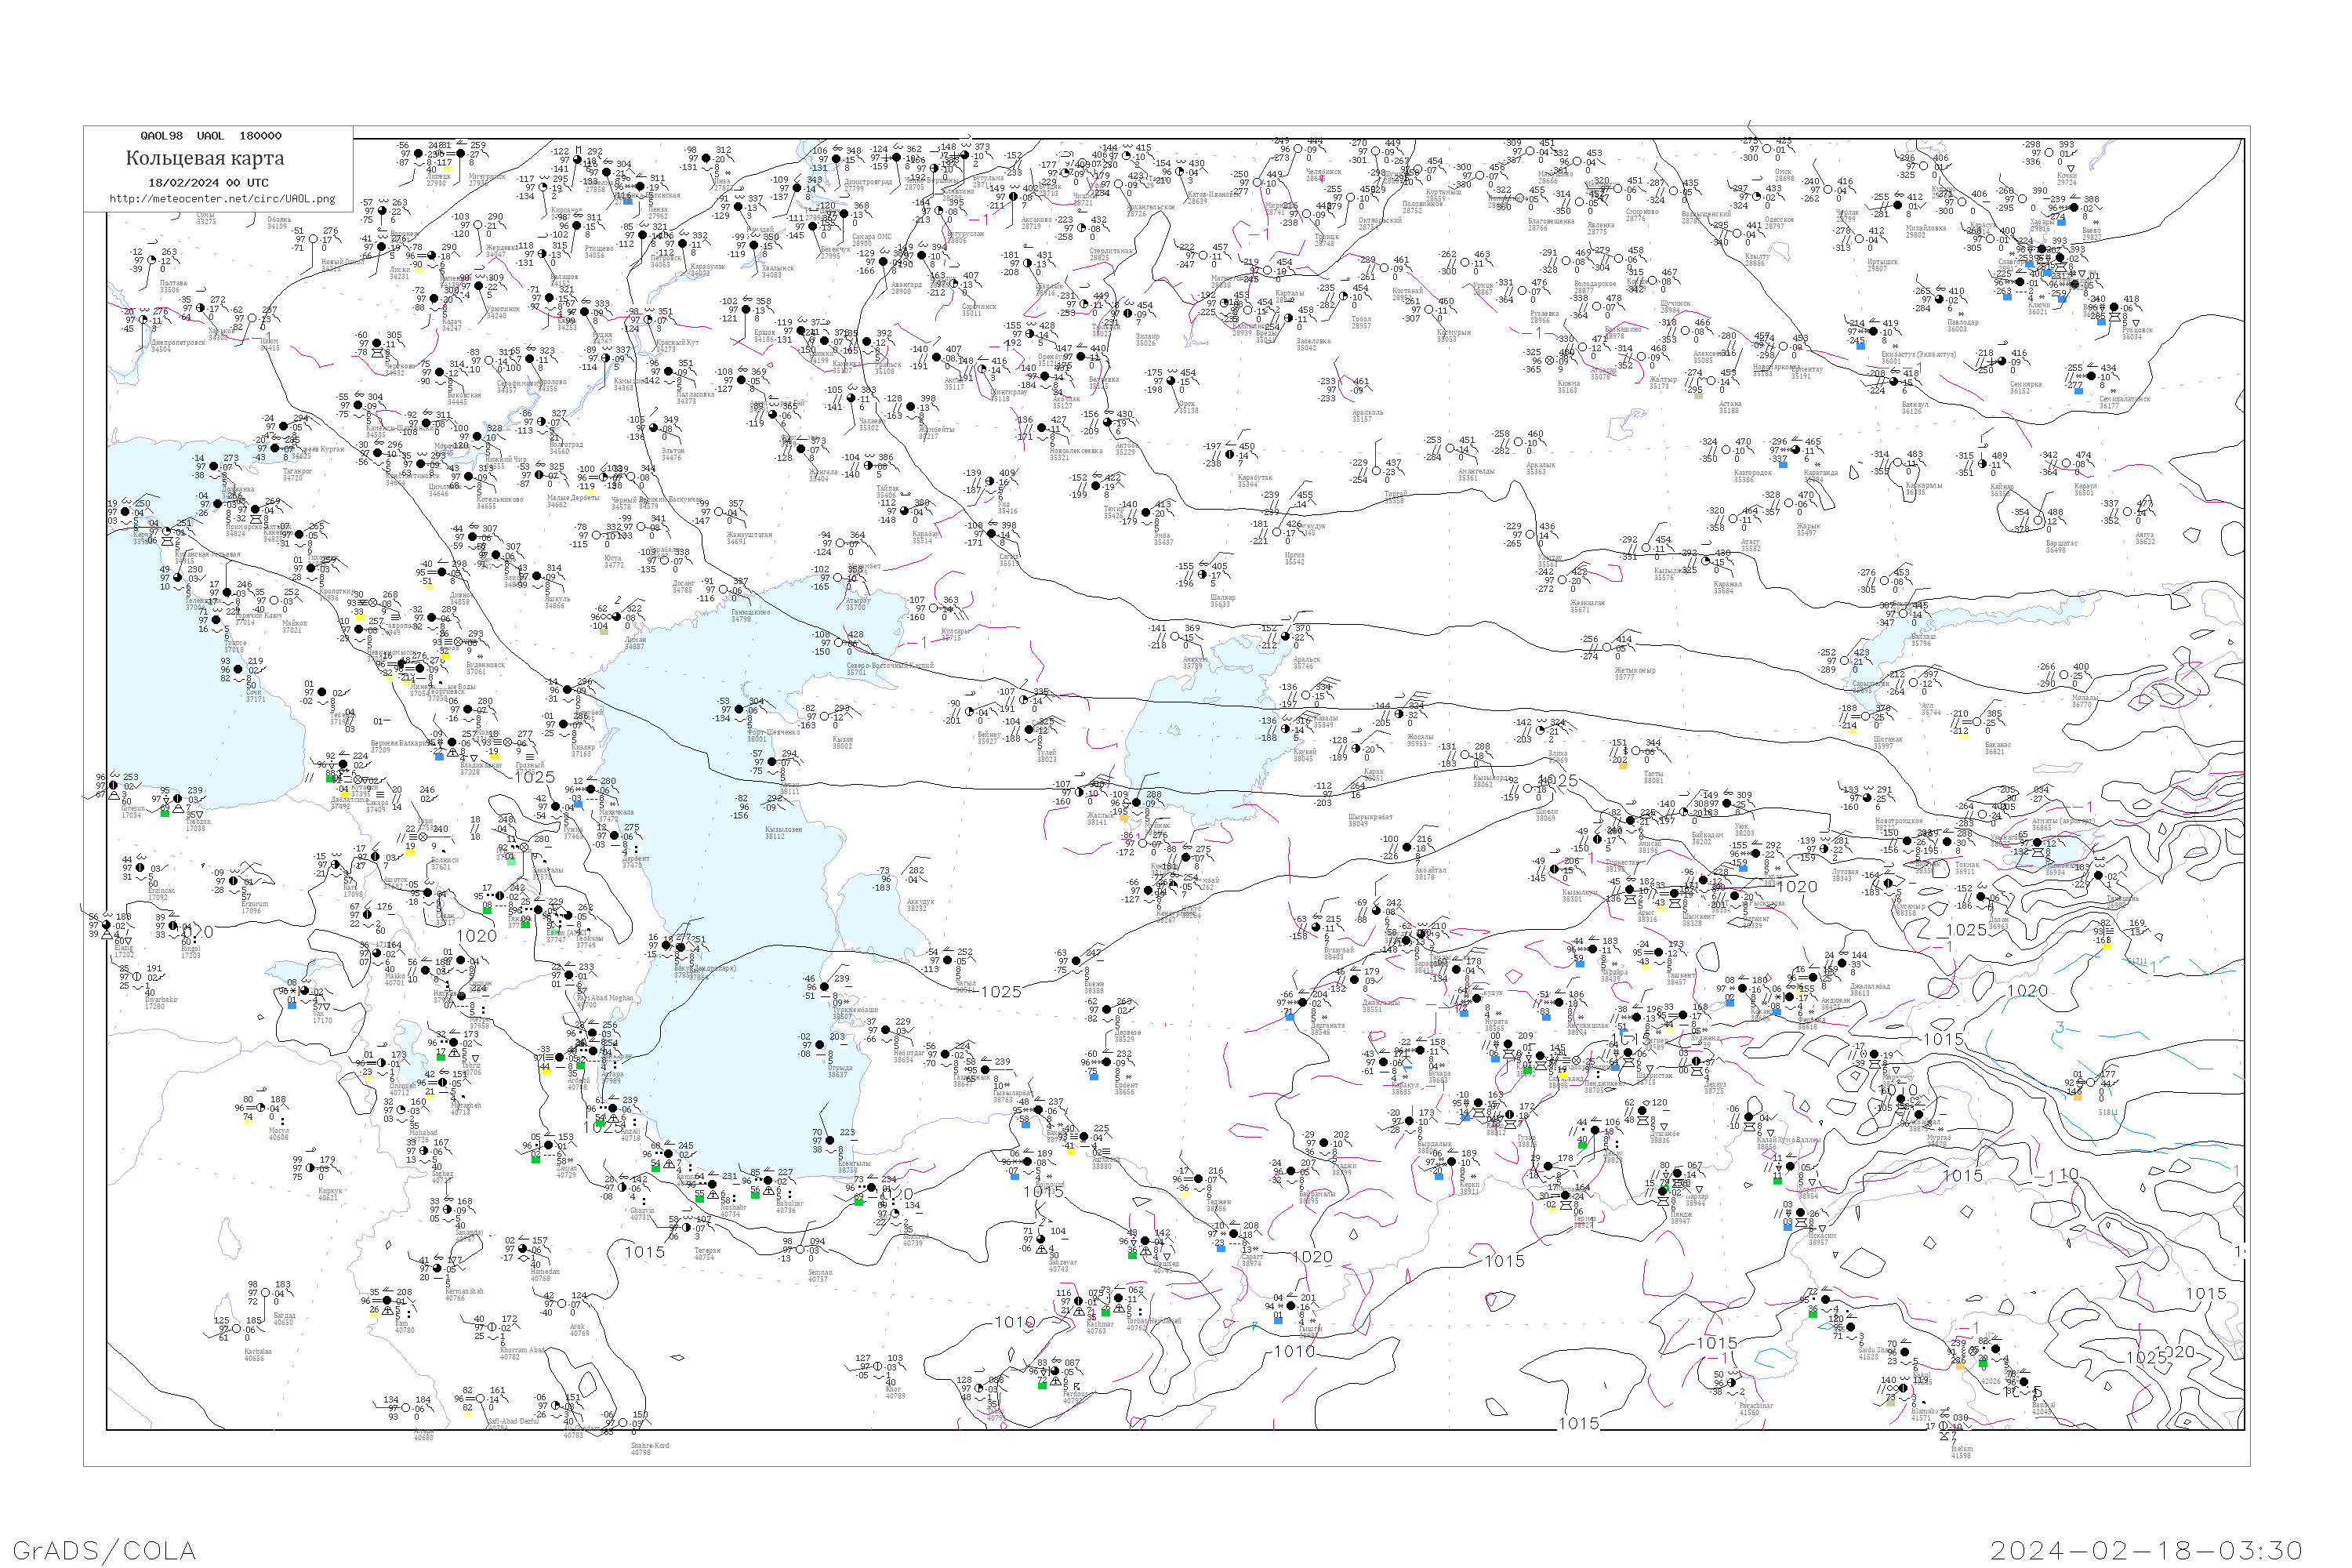Click the GrADS/COLA label at bottom left
Viewport: 2352px width, 1568px height.
(104, 1550)
